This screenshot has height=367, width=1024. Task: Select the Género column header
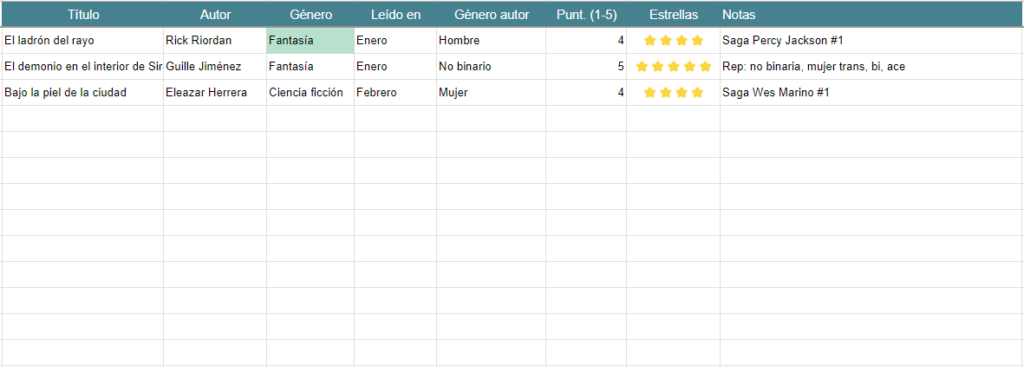(x=310, y=14)
